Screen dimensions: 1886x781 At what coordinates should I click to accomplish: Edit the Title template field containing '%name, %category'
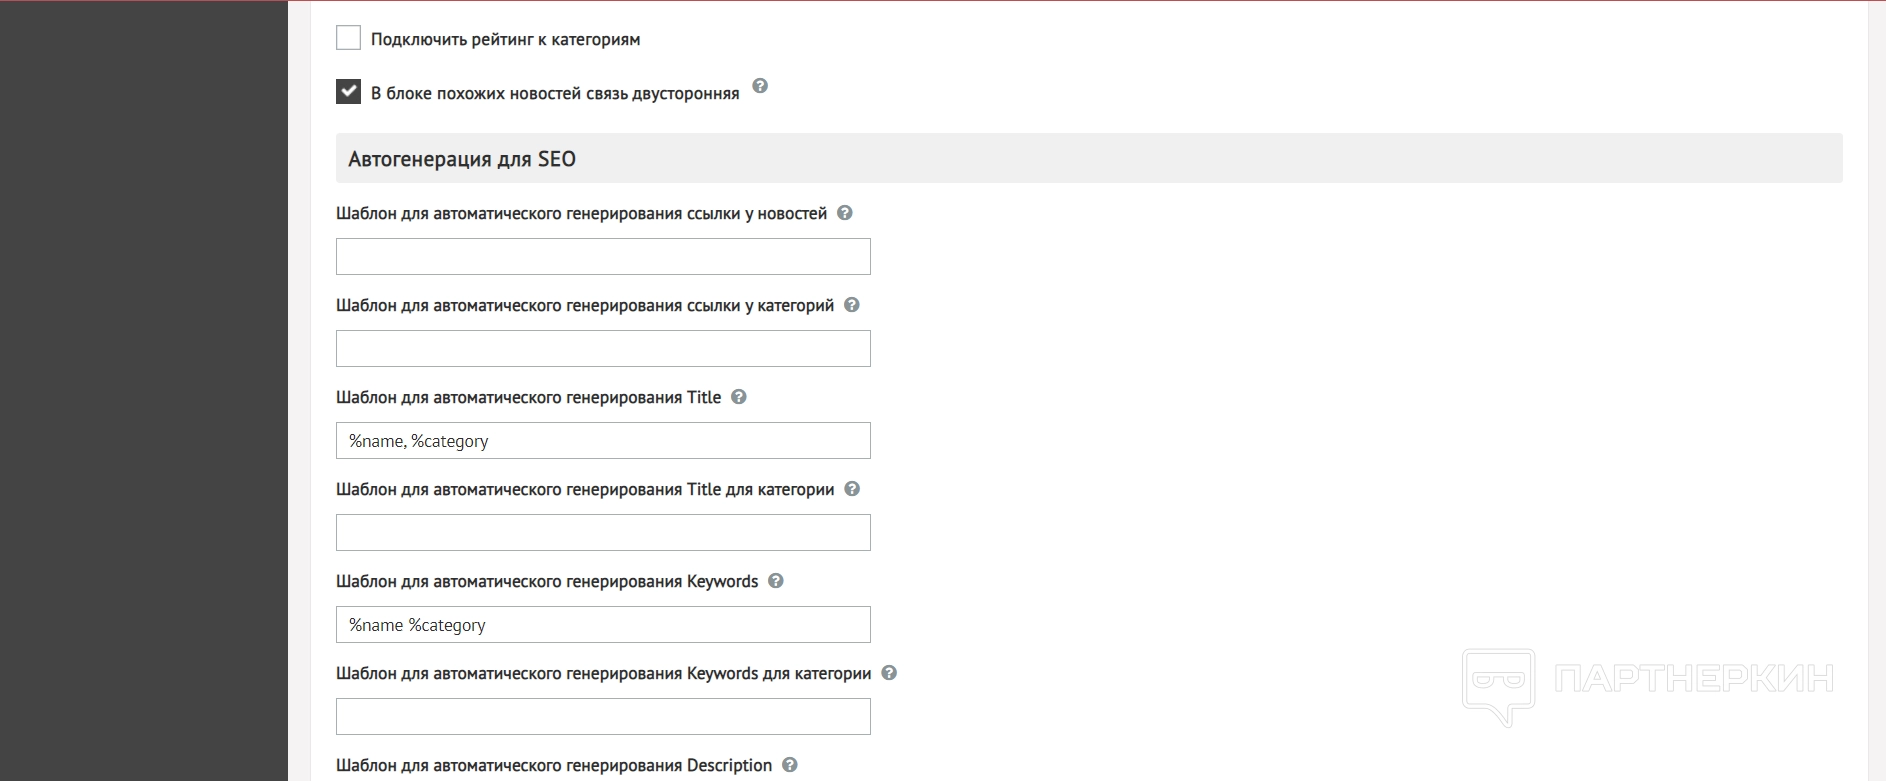(603, 441)
